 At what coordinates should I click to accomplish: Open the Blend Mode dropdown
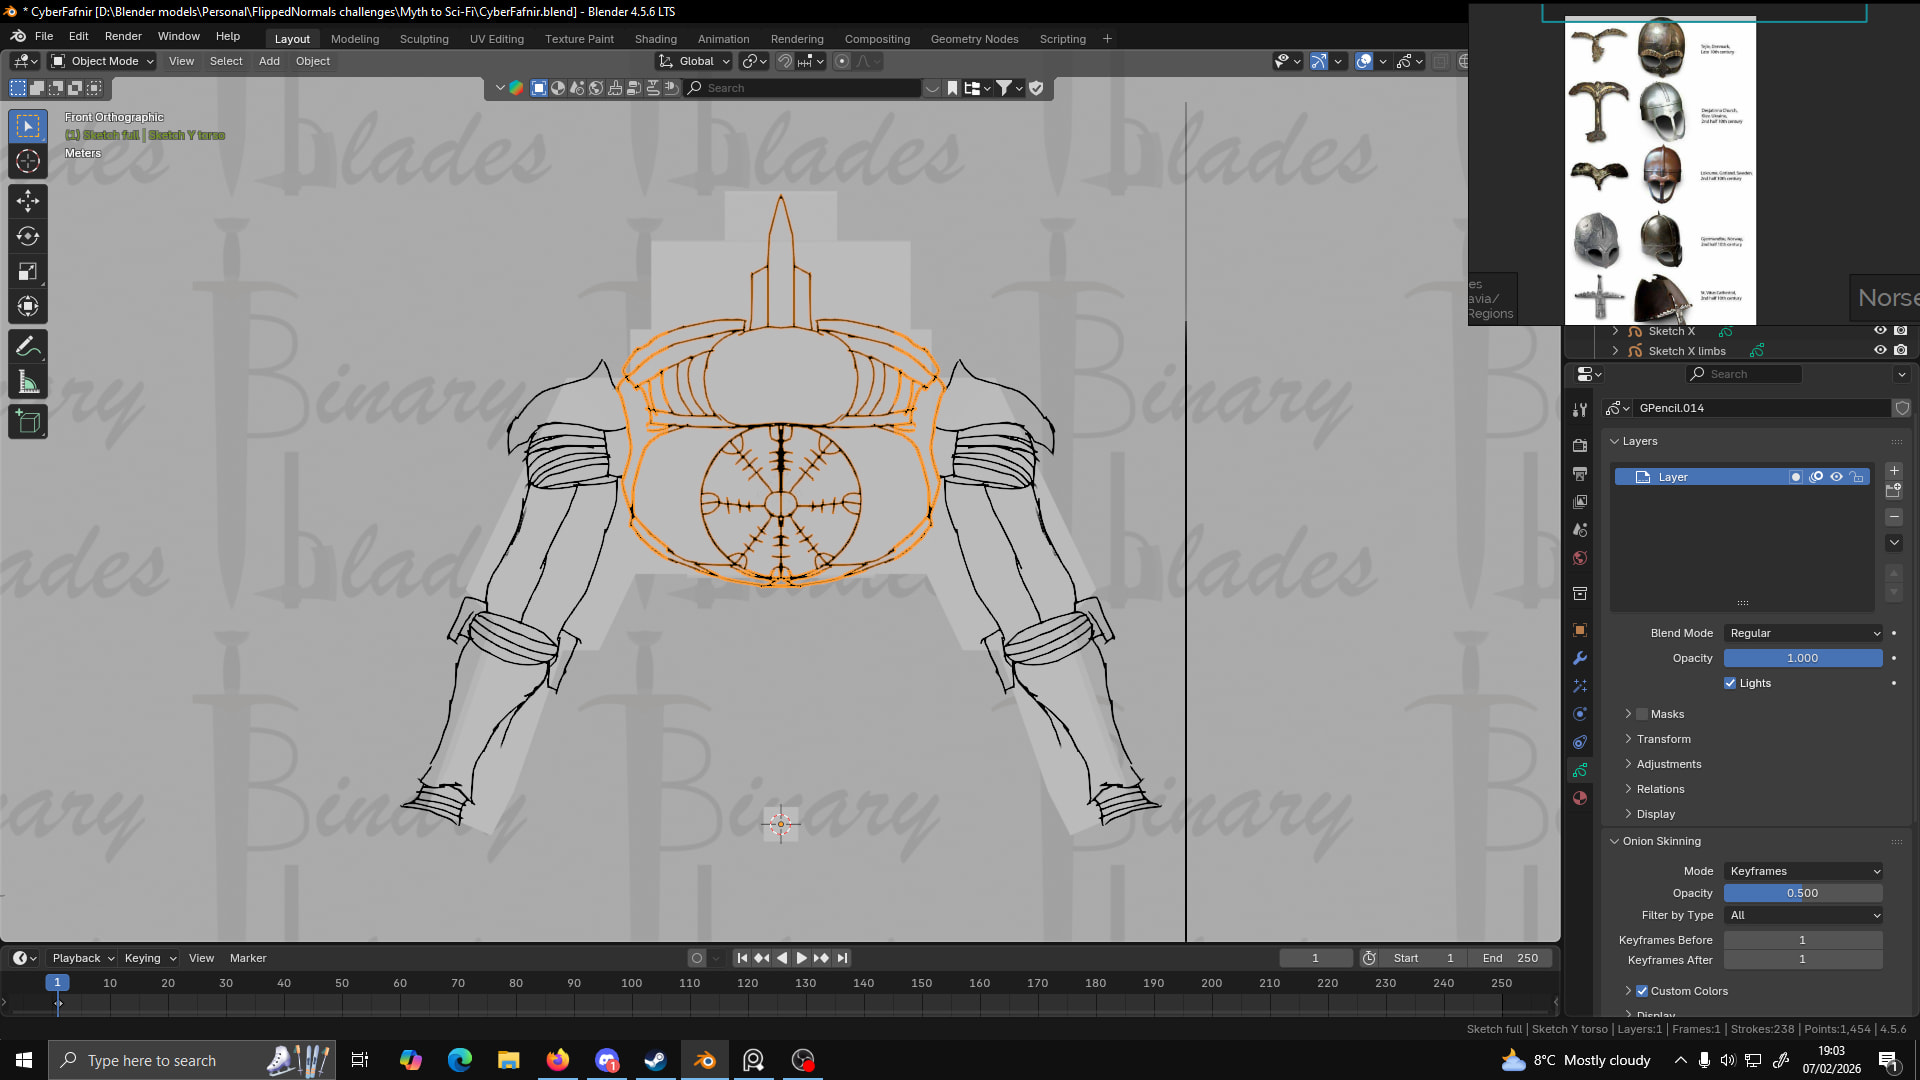(x=1804, y=633)
